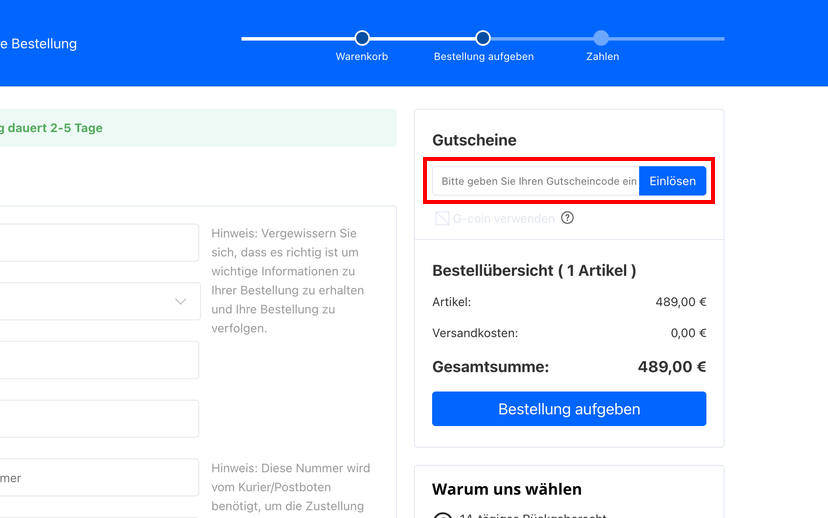Select the Bestellung aufgeben progress step
Image resolution: width=828 pixels, height=518 pixels.
pyautogui.click(x=483, y=38)
